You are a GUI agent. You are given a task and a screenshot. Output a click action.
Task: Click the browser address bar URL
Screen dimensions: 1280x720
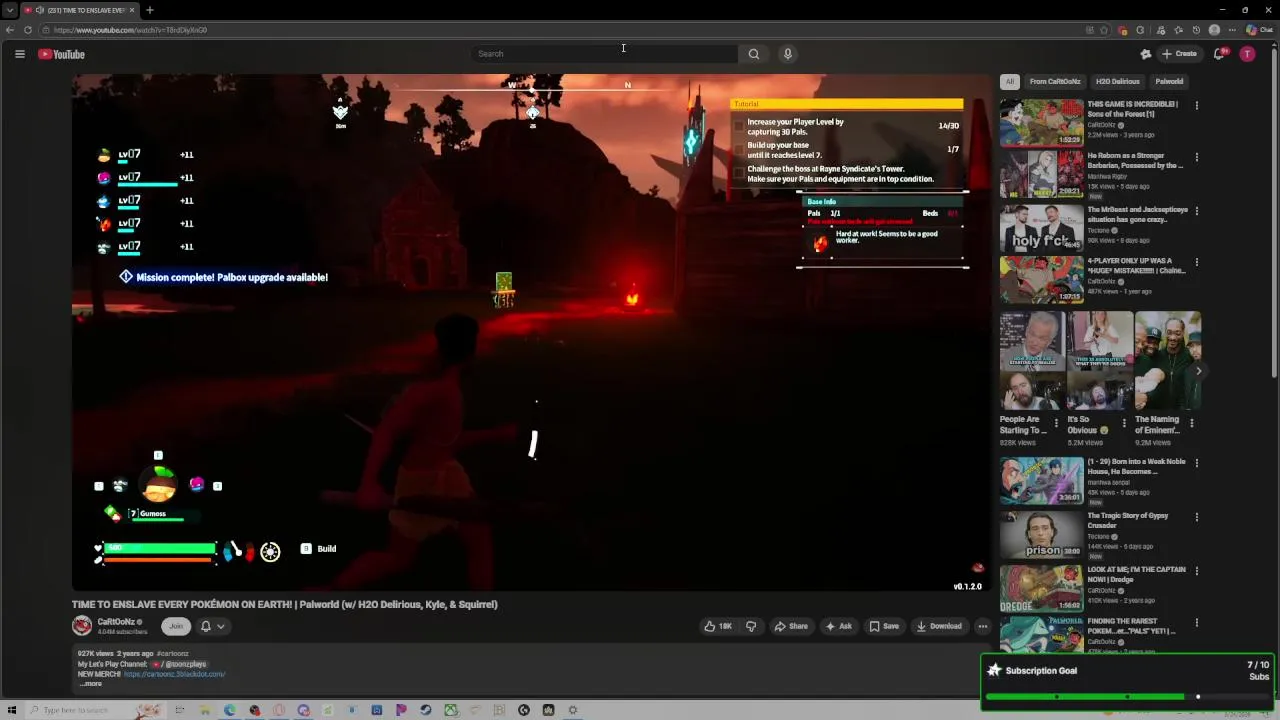[130, 30]
